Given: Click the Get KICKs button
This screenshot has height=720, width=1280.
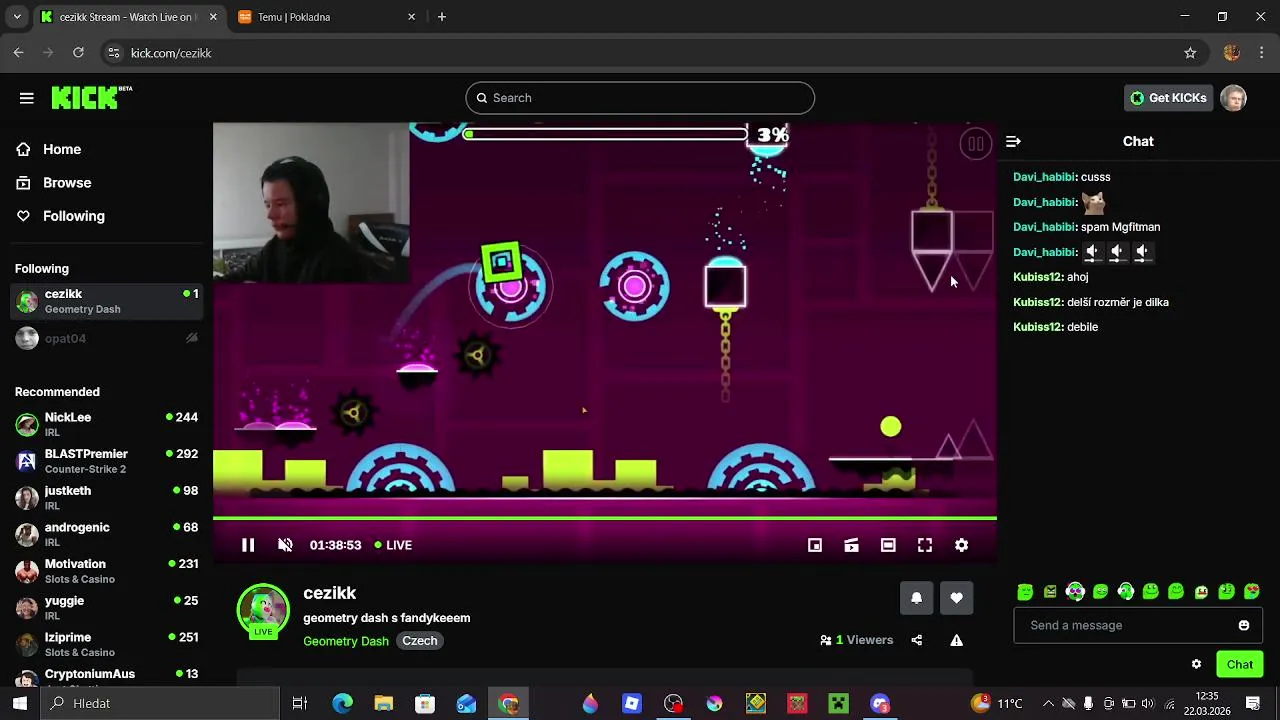Looking at the screenshot, I should [x=1168, y=98].
